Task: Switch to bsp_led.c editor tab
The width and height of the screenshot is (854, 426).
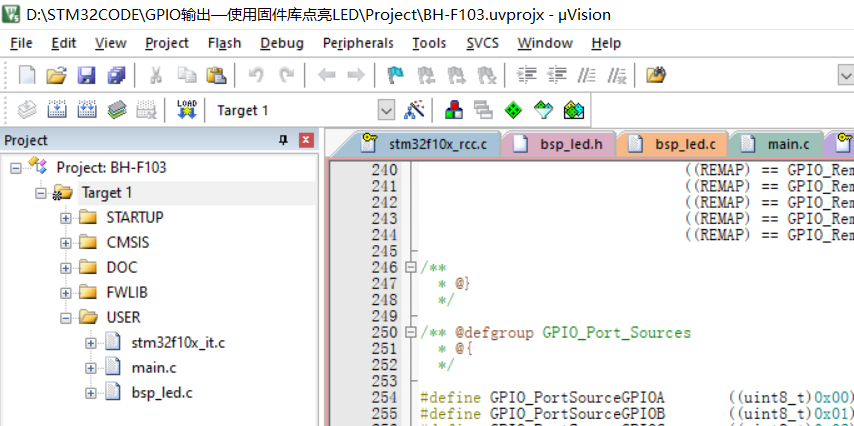Action: click(673, 144)
